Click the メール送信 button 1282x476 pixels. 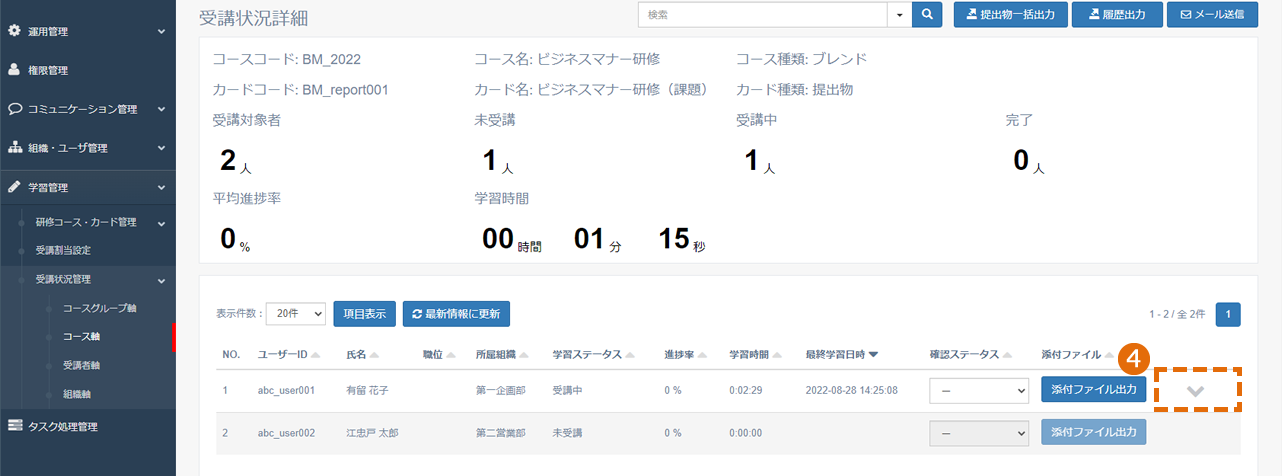pos(1212,15)
